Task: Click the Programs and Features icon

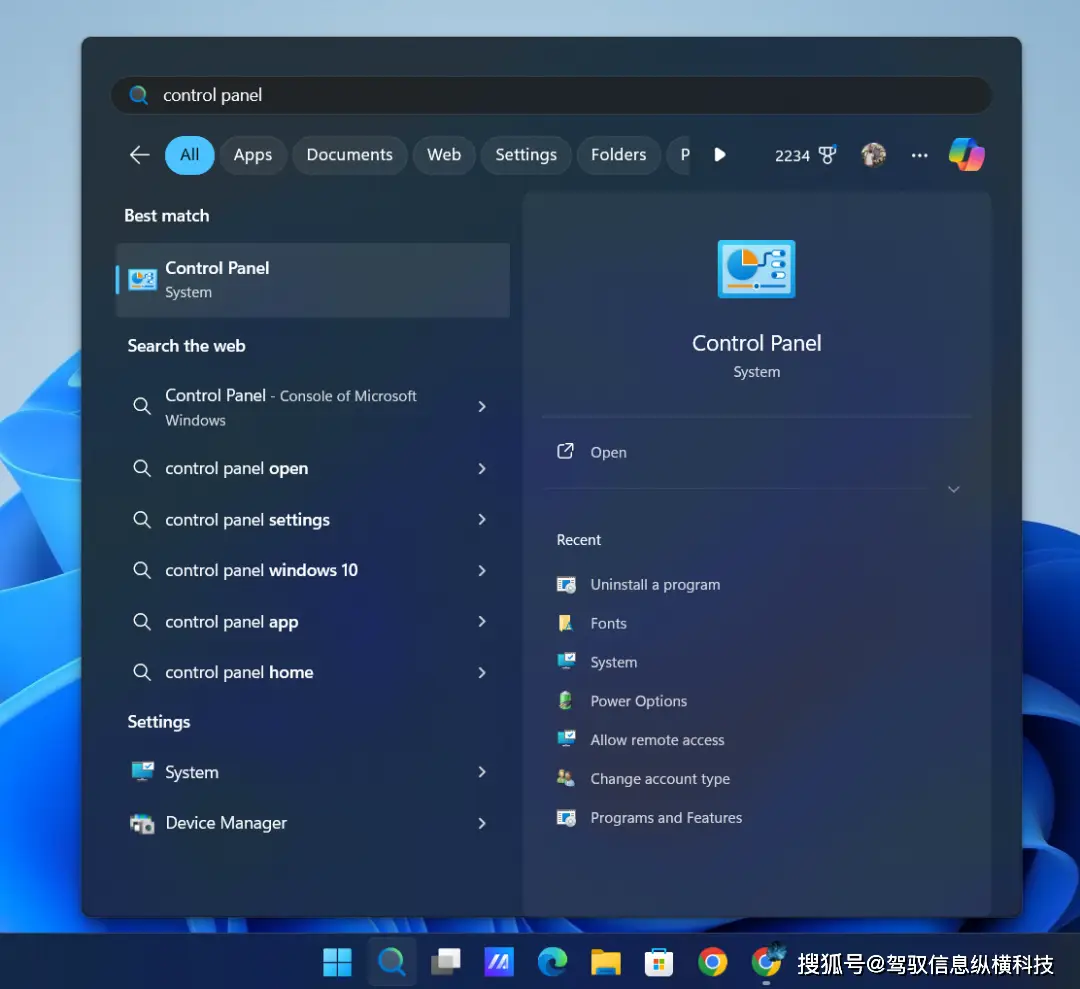Action: [565, 818]
